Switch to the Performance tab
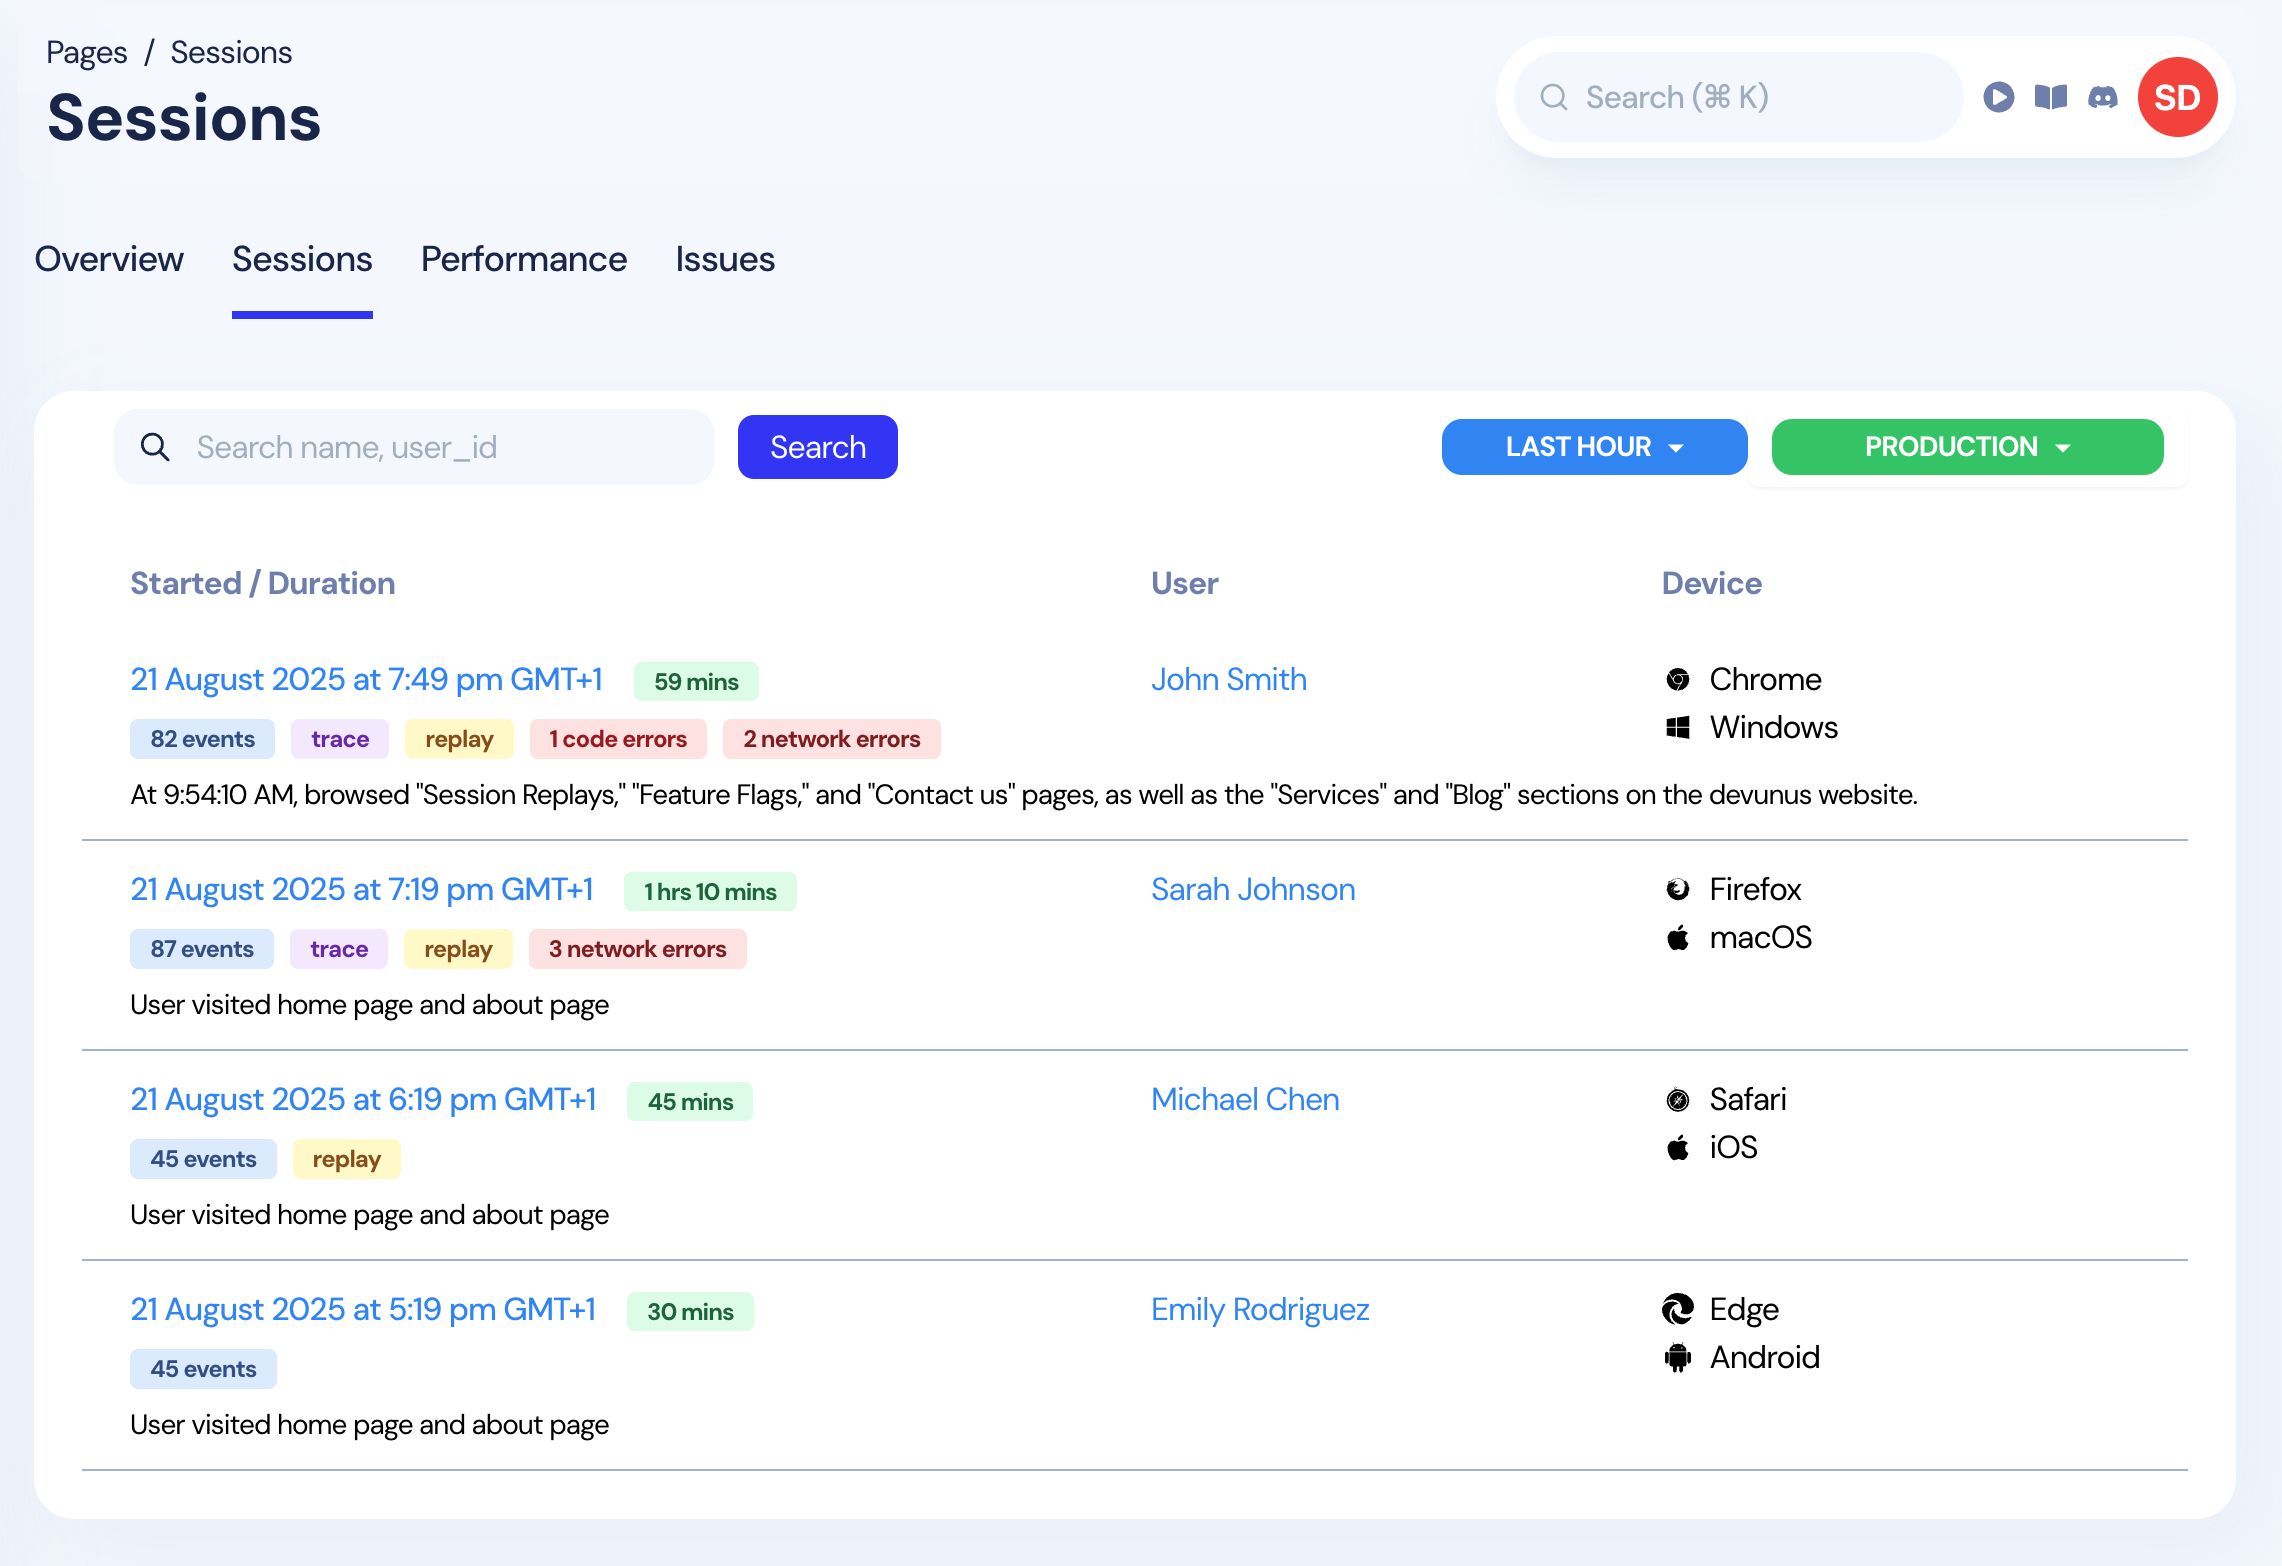The width and height of the screenshot is (2282, 1566). click(523, 260)
